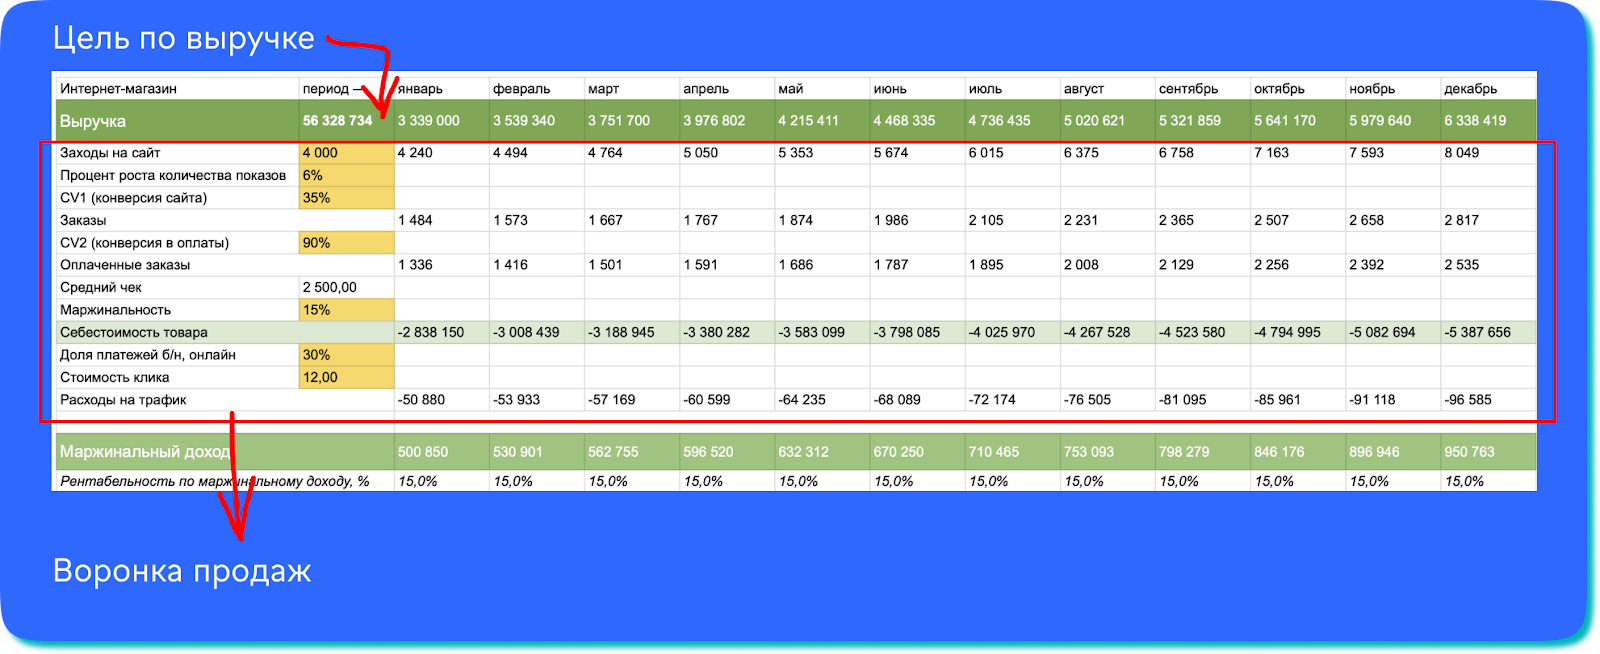Click the Расходы на трафик row label
Viewport: 1600px width, 654px height.
(123, 400)
